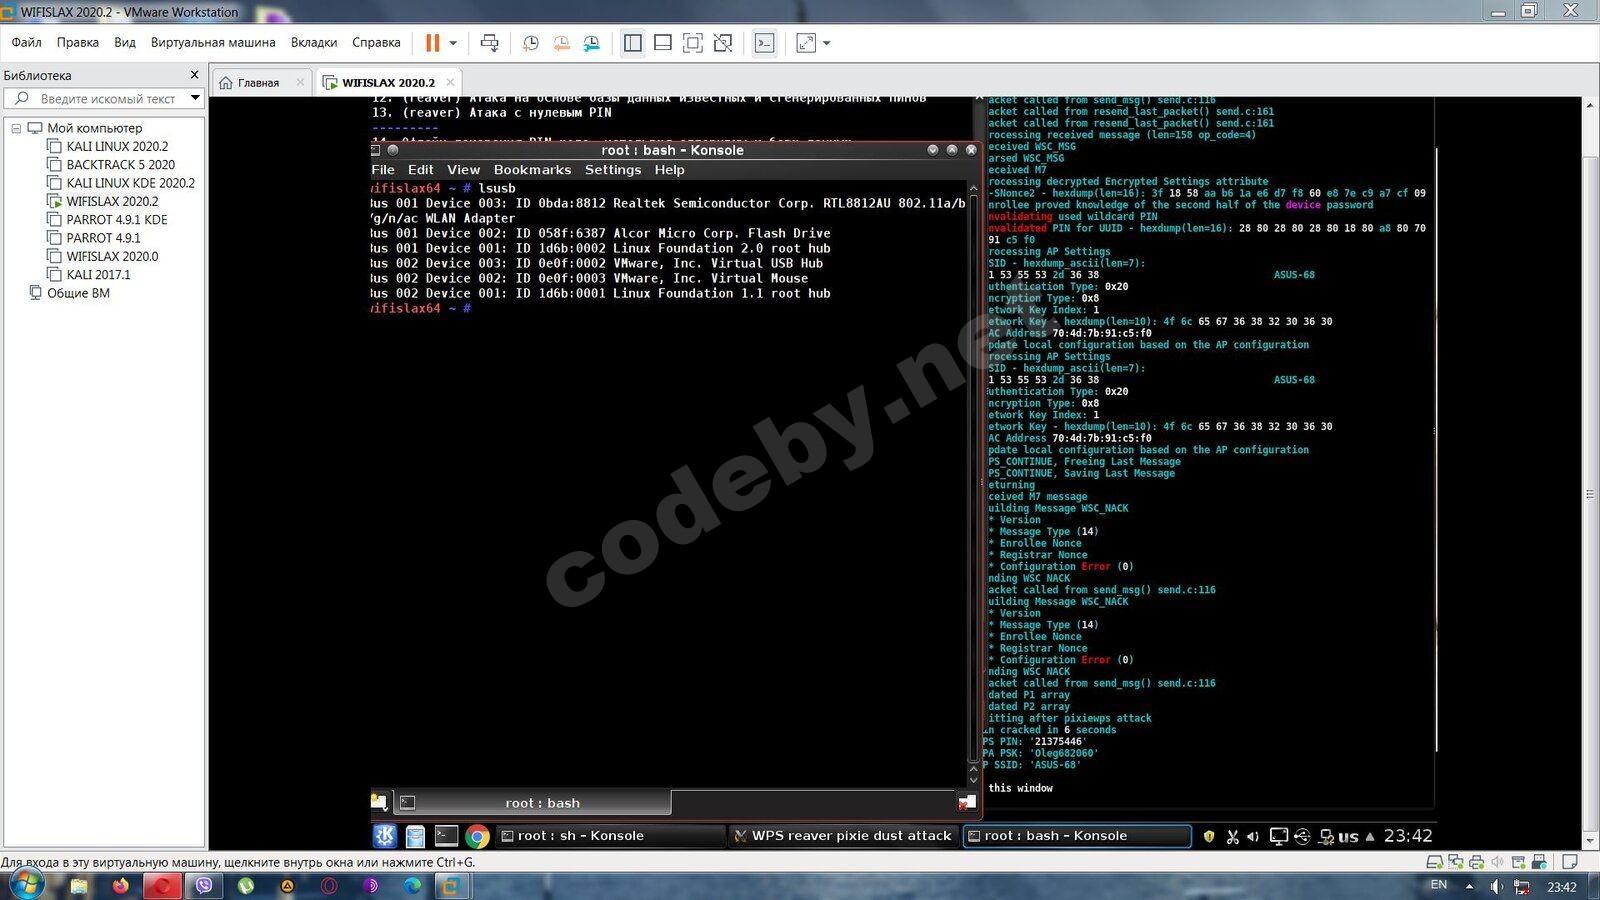
Task: Take a snapshot of the VM
Action: (530, 43)
